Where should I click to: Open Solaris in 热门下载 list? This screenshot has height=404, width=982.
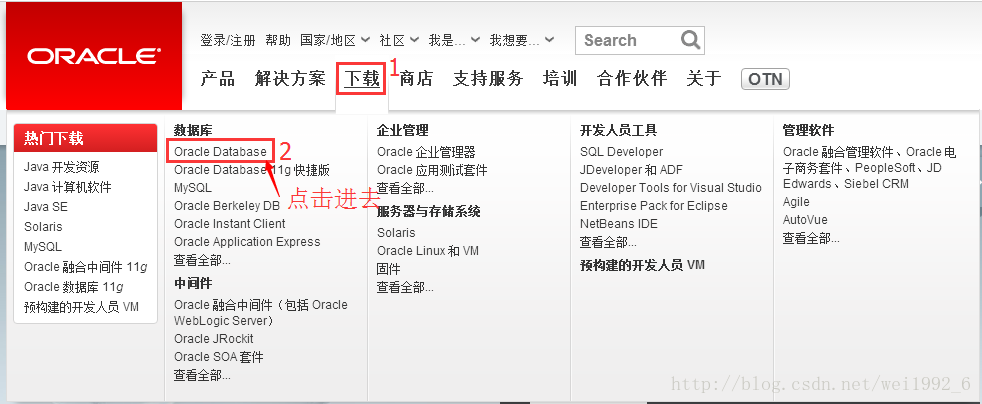(x=43, y=227)
